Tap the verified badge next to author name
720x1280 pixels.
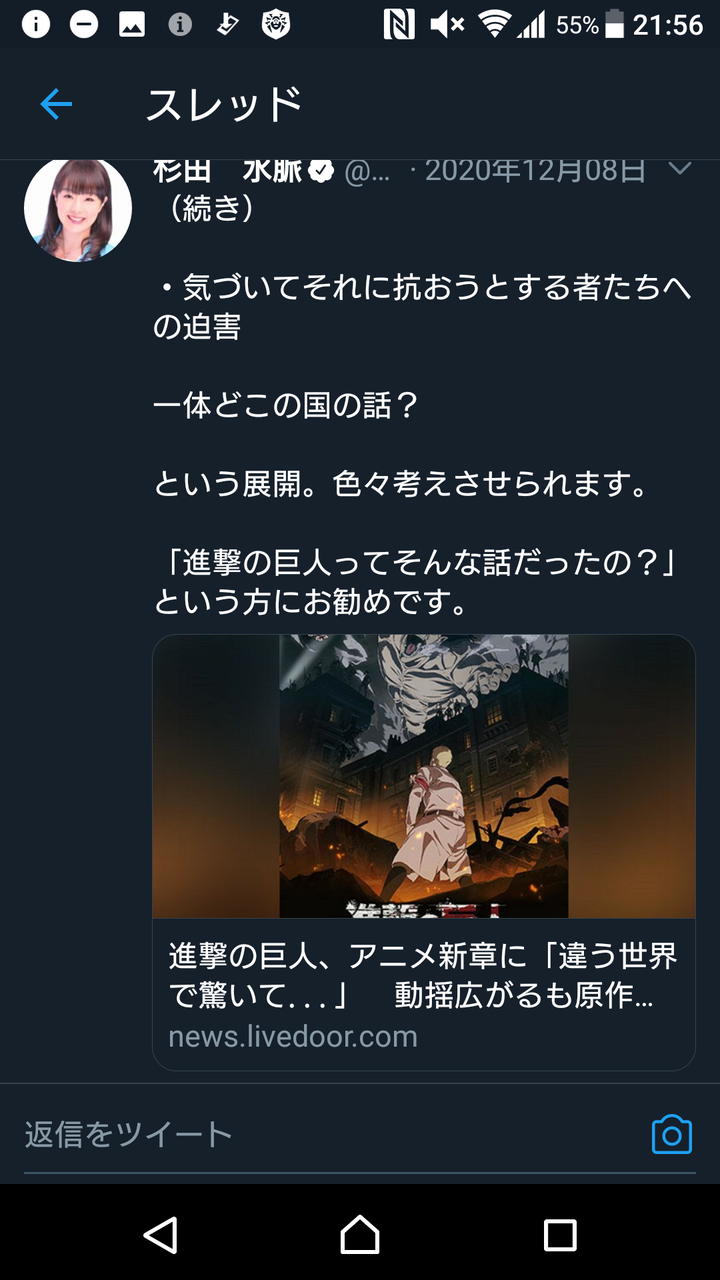coord(321,172)
